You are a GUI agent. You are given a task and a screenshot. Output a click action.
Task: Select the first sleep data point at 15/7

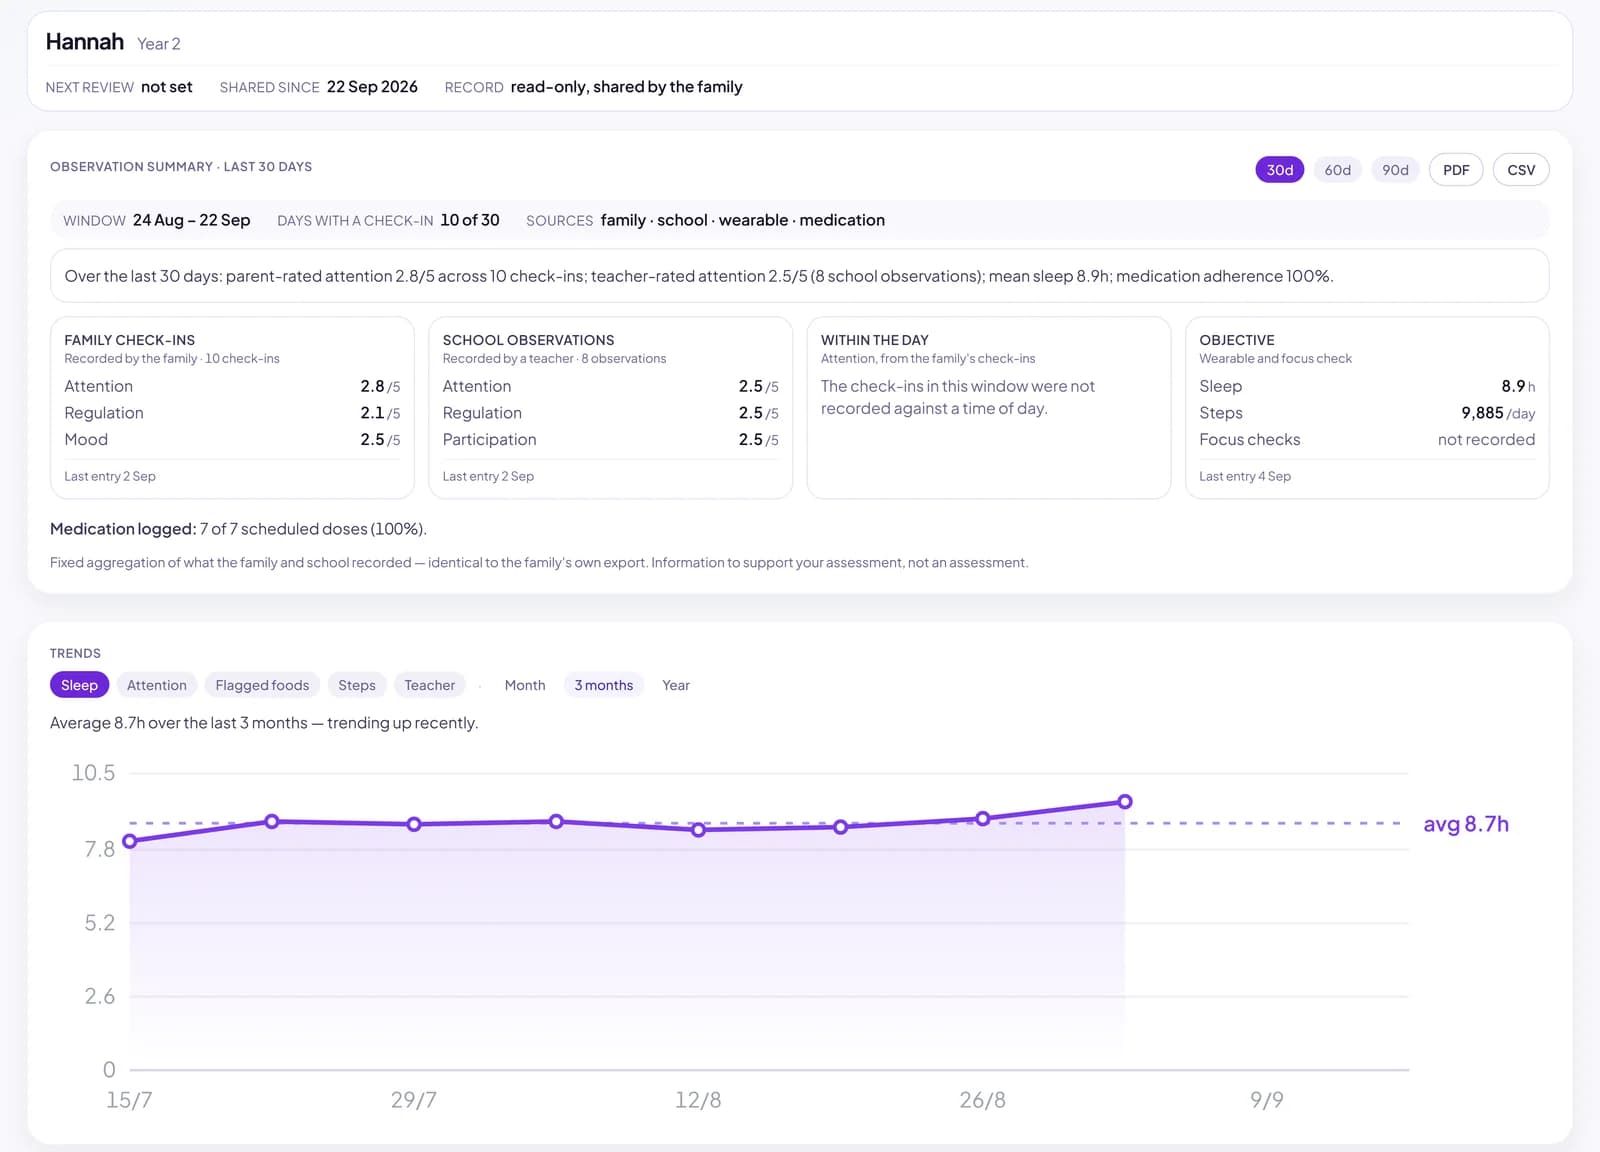tap(130, 841)
